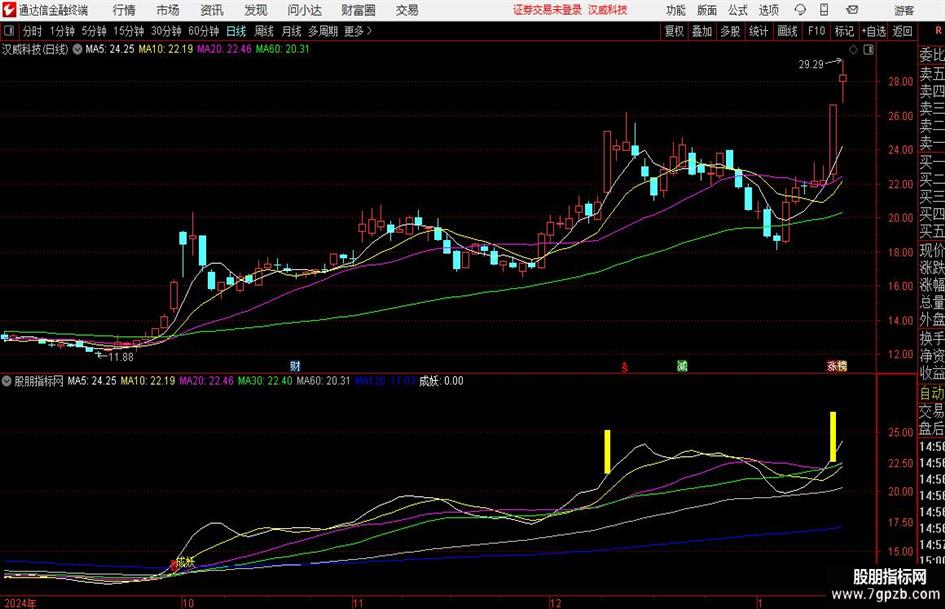
Task: Expand the 汉威科技(日线) indicator dropdown arrow
Action: pos(77,49)
